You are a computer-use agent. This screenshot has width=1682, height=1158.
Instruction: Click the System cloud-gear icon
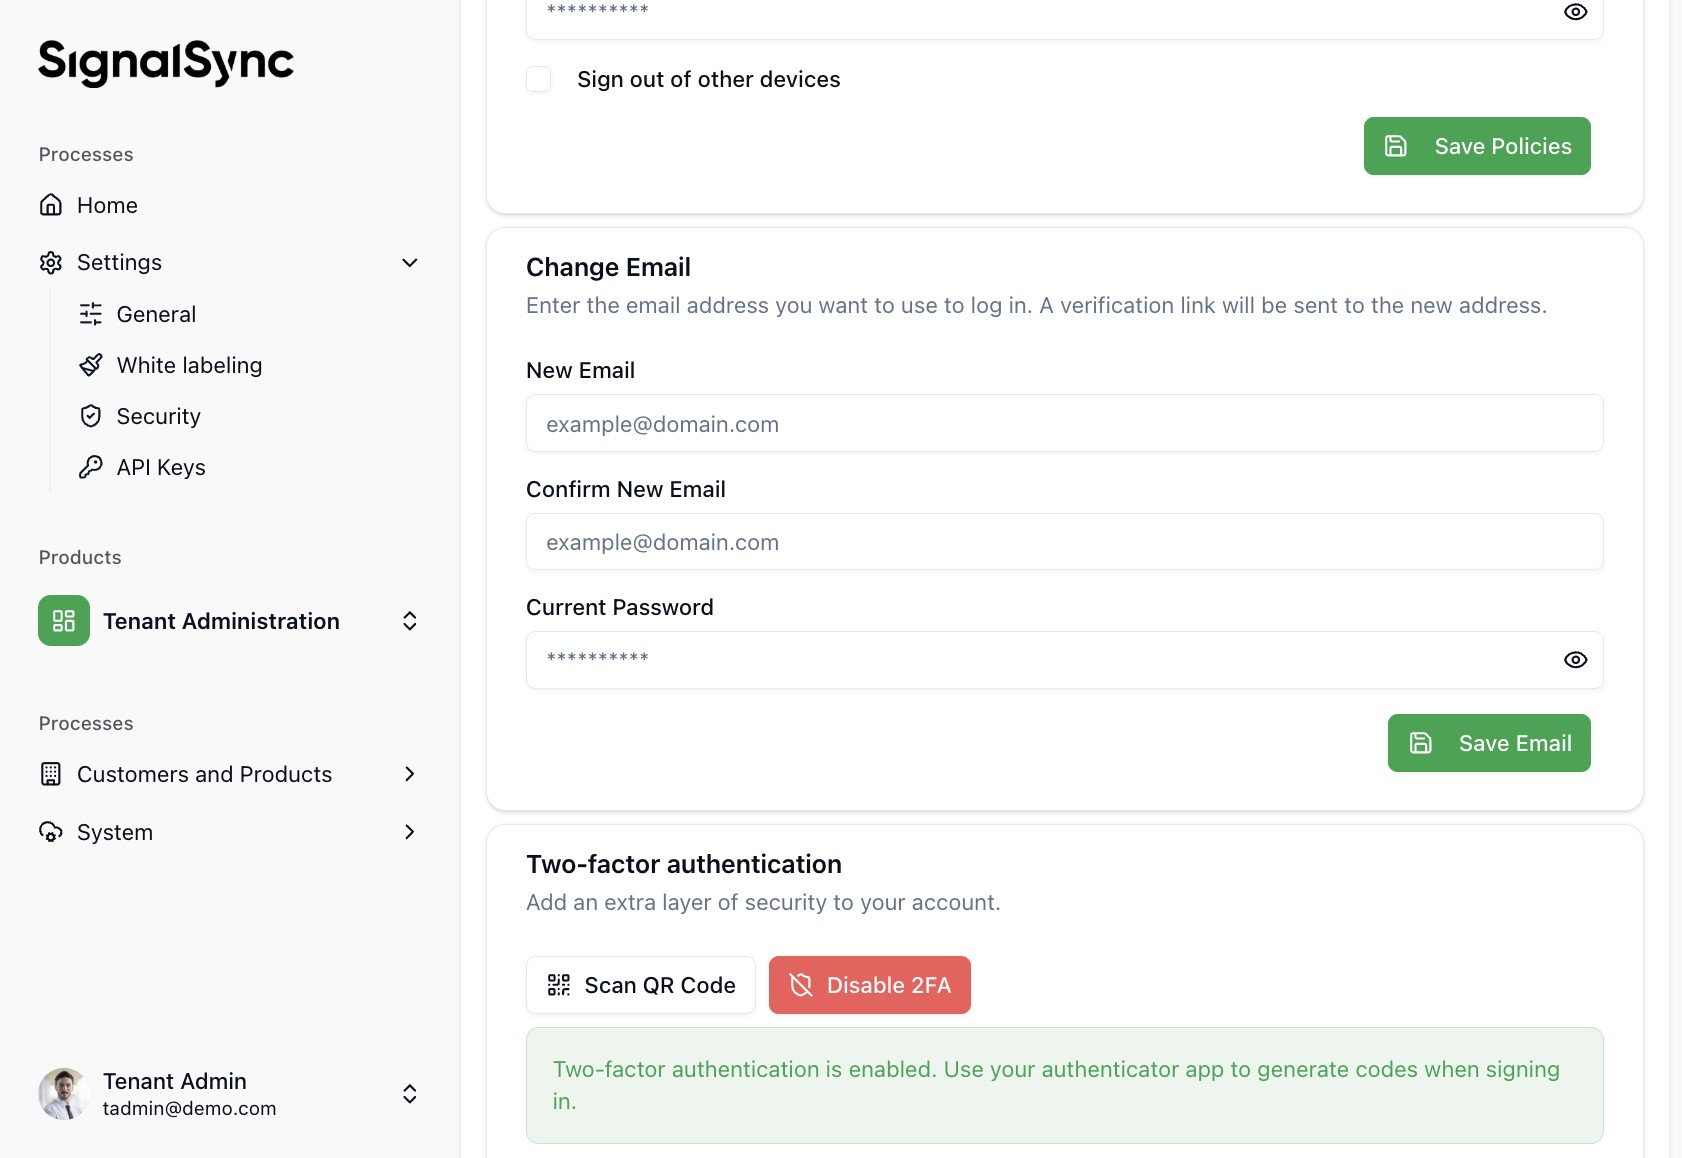pyautogui.click(x=51, y=832)
